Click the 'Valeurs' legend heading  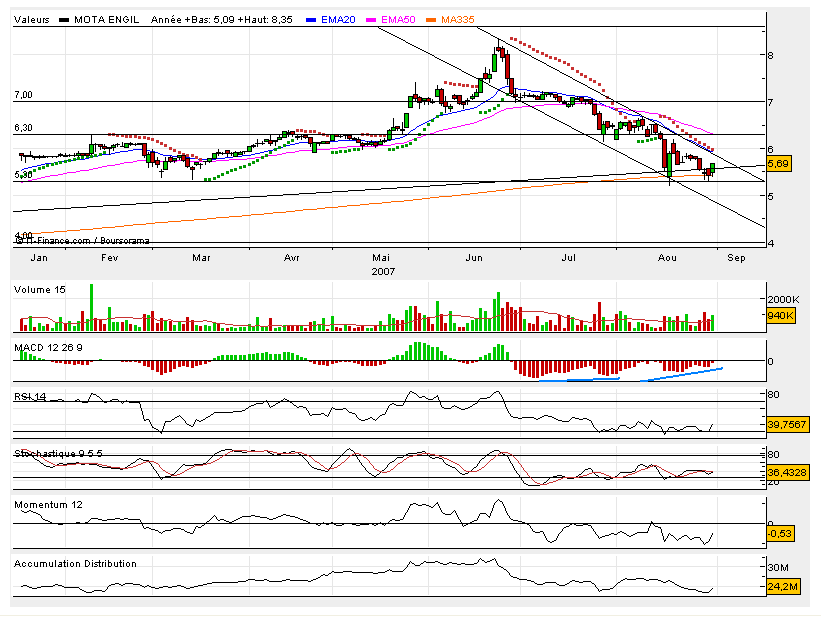(31, 20)
